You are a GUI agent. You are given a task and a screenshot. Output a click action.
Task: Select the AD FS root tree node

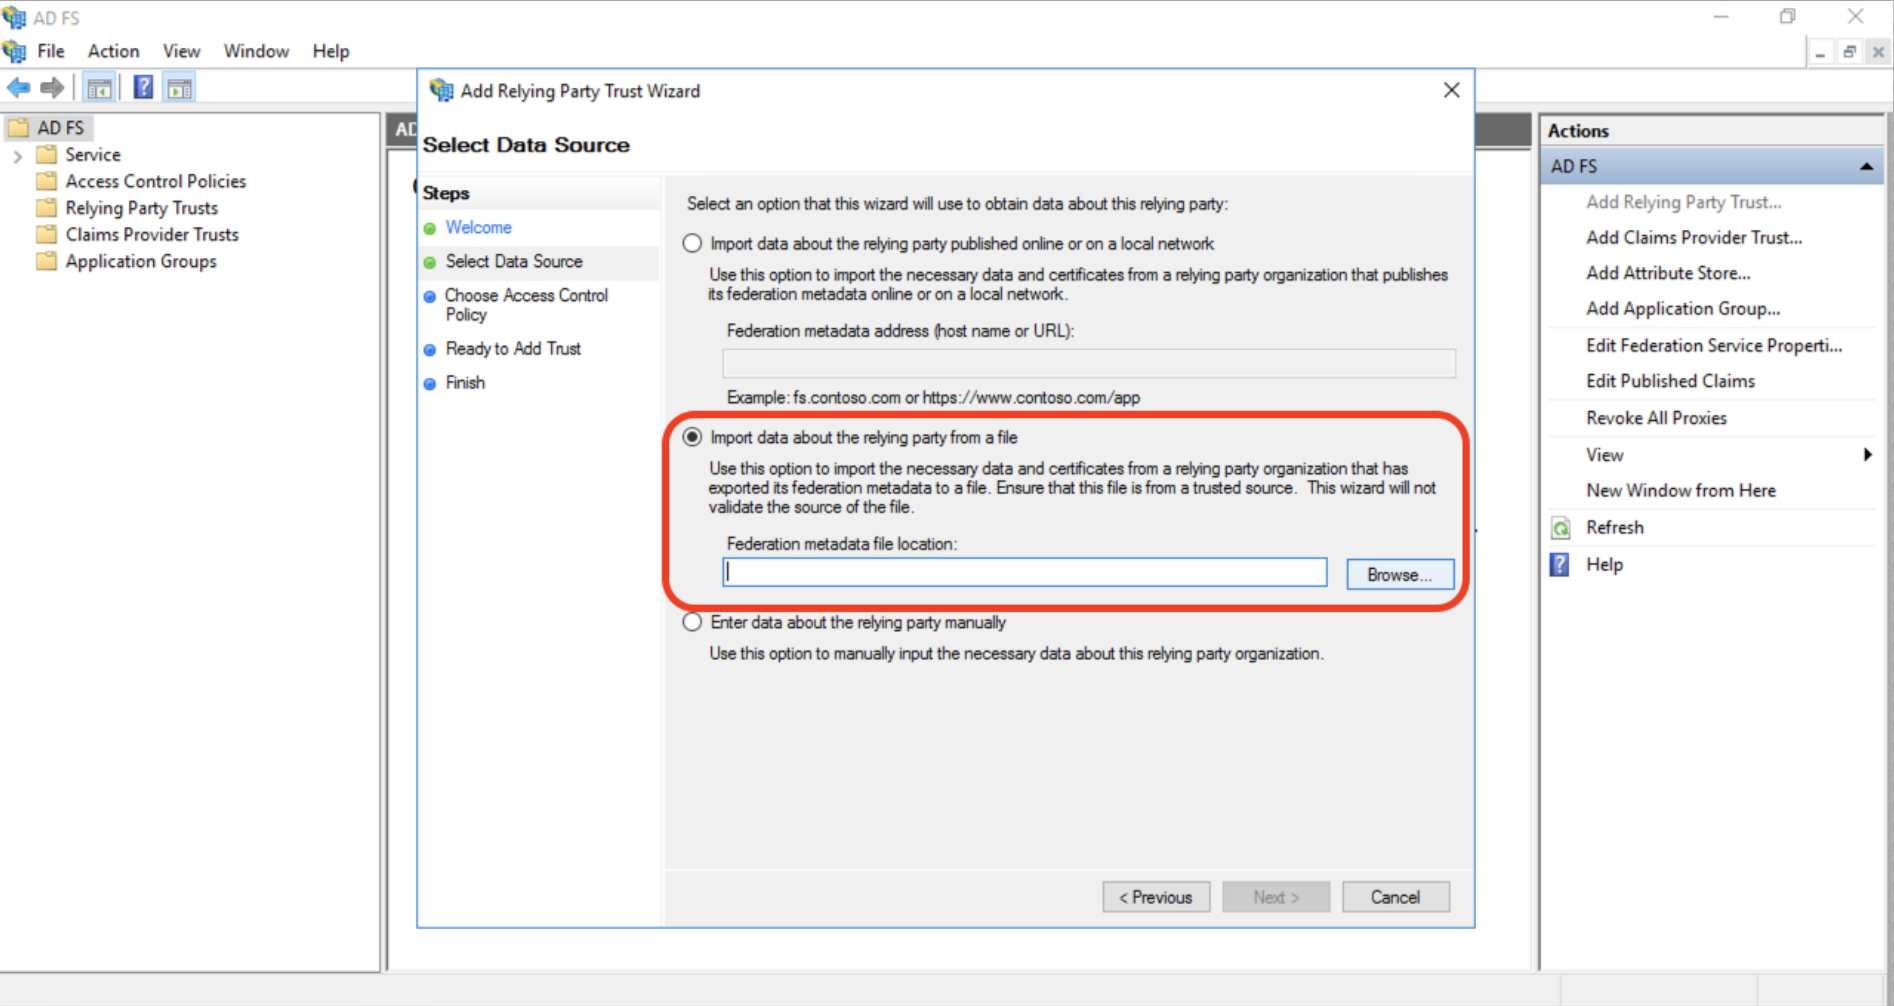point(60,128)
